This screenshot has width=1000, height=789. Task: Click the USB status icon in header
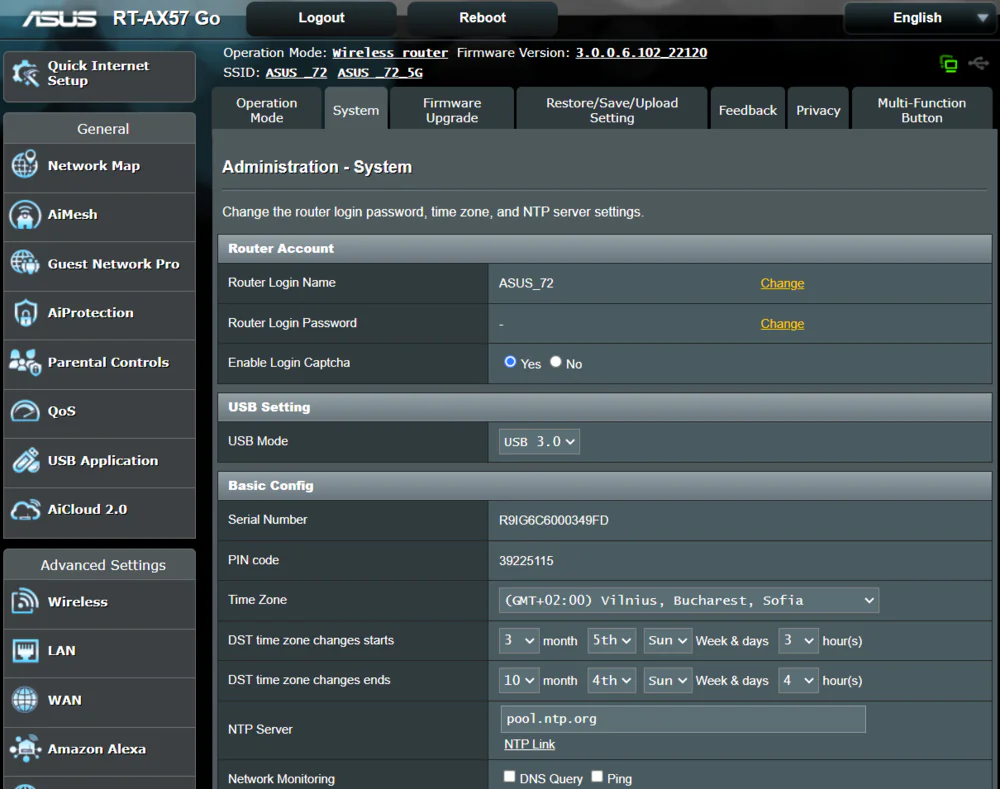click(x=978, y=63)
